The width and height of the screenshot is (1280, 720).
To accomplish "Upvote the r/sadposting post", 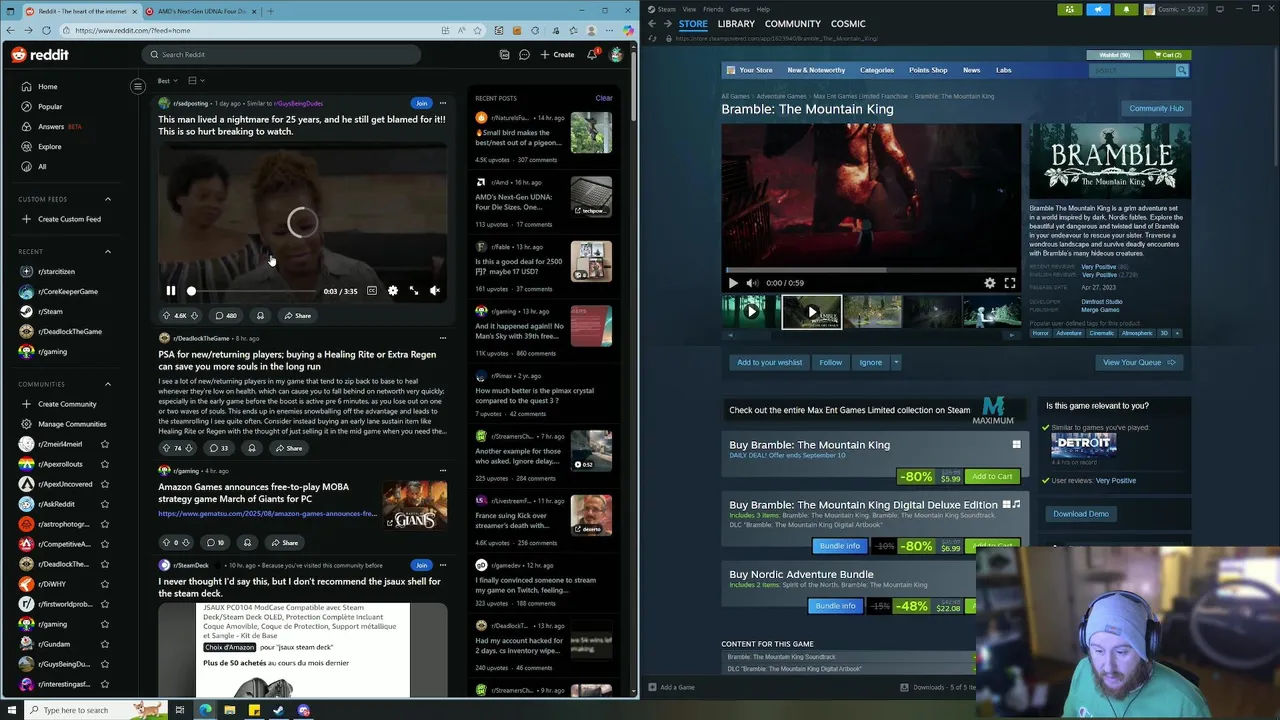I will point(166,316).
